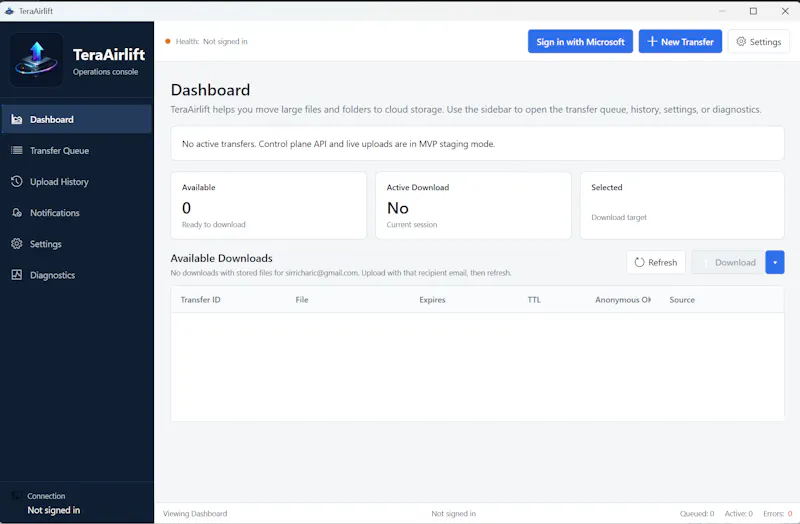Click the 'Current session' caption

(x=412, y=224)
